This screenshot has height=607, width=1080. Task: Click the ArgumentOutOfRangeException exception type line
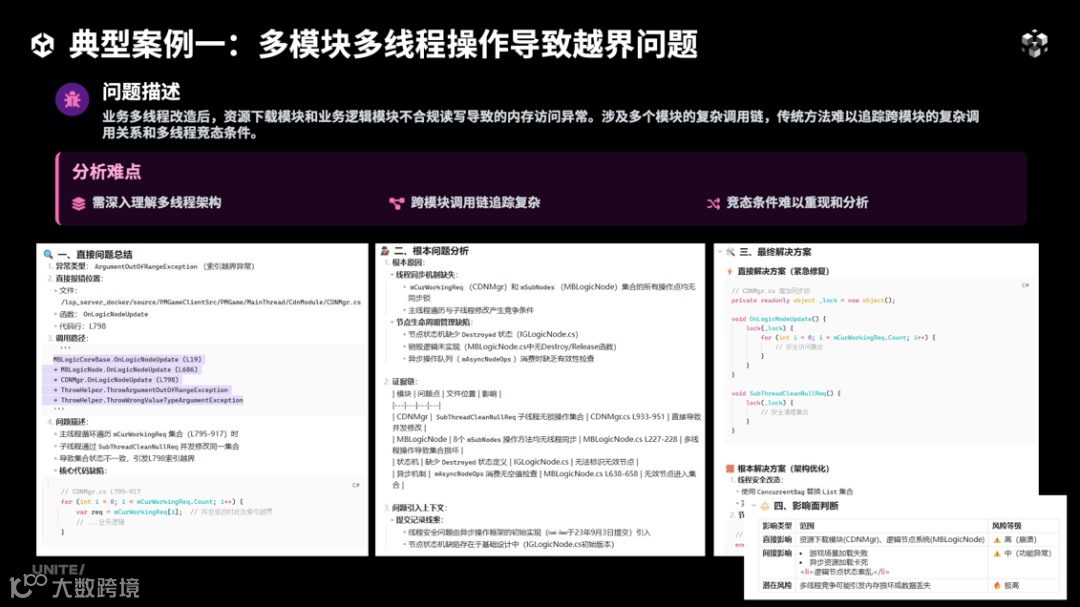pyautogui.click(x=155, y=266)
